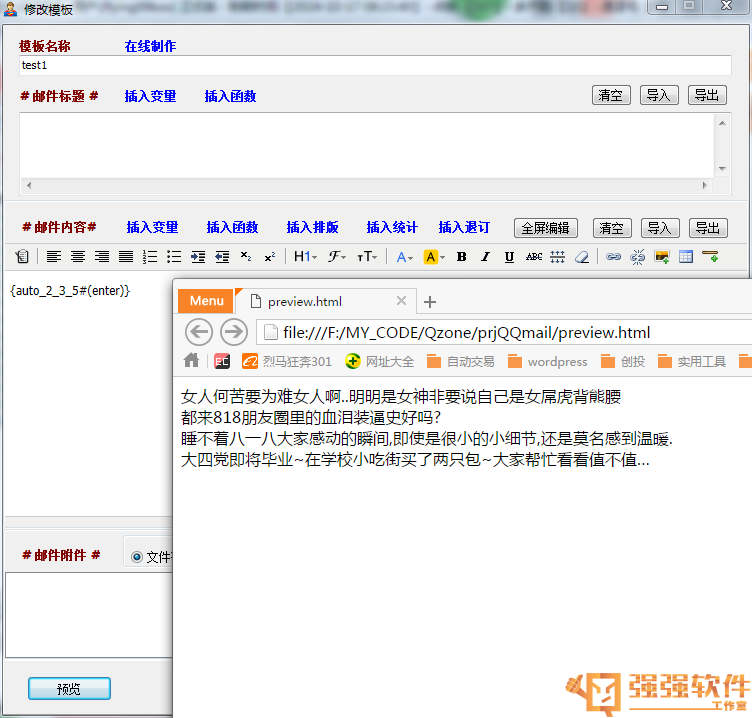The image size is (752, 718).
Task: Click 插入函数 for mail content
Action: [232, 227]
